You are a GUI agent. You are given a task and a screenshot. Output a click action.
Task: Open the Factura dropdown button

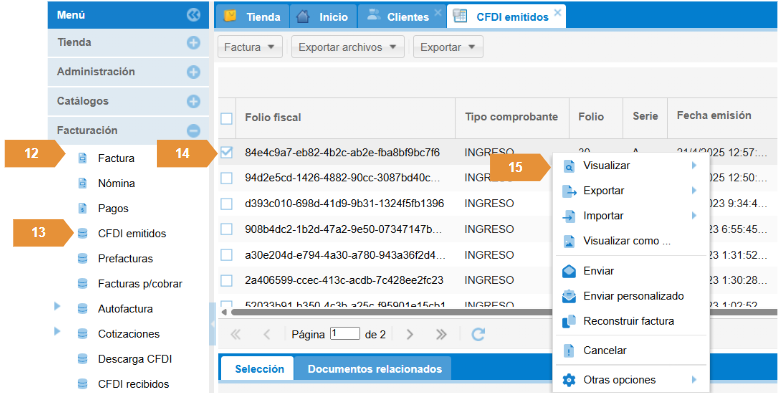250,47
